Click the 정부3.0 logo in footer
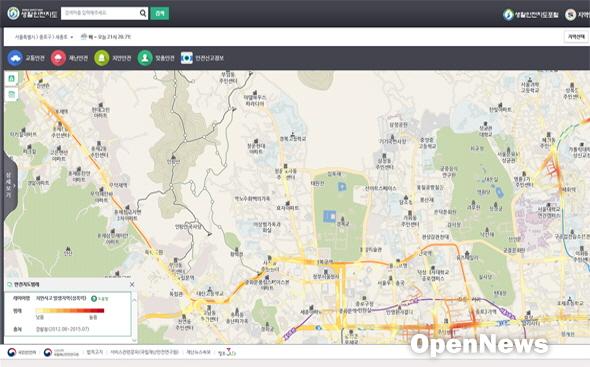The height and width of the screenshot is (367, 590). 227,352
